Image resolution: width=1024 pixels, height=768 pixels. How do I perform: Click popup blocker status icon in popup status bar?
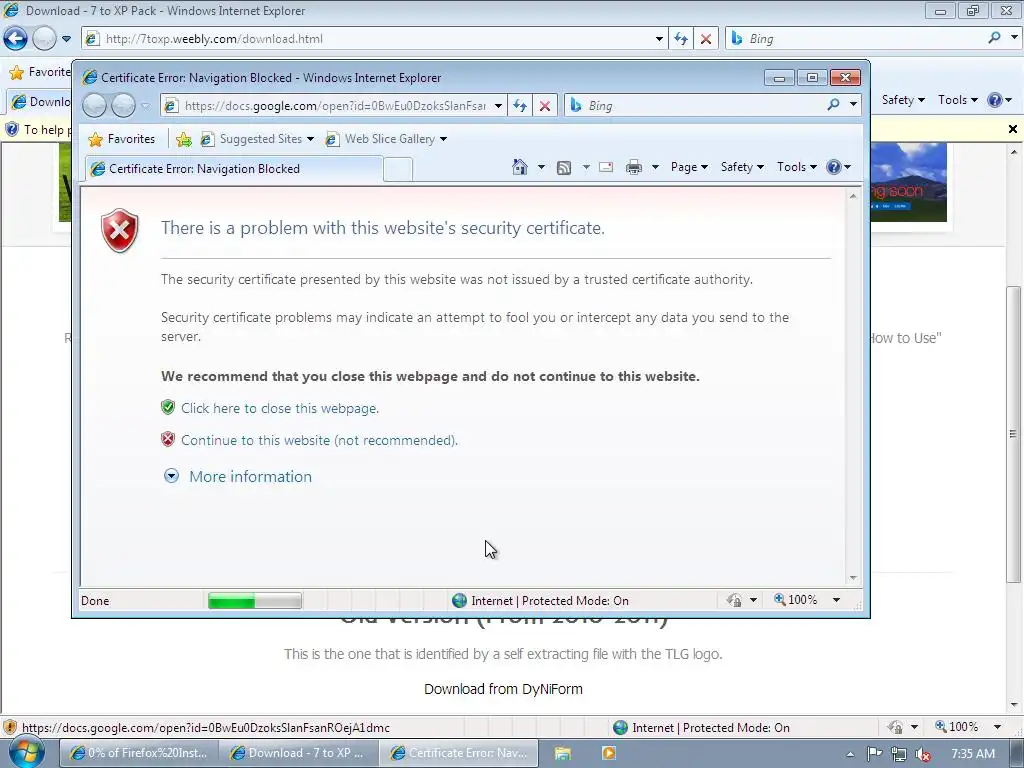point(734,600)
